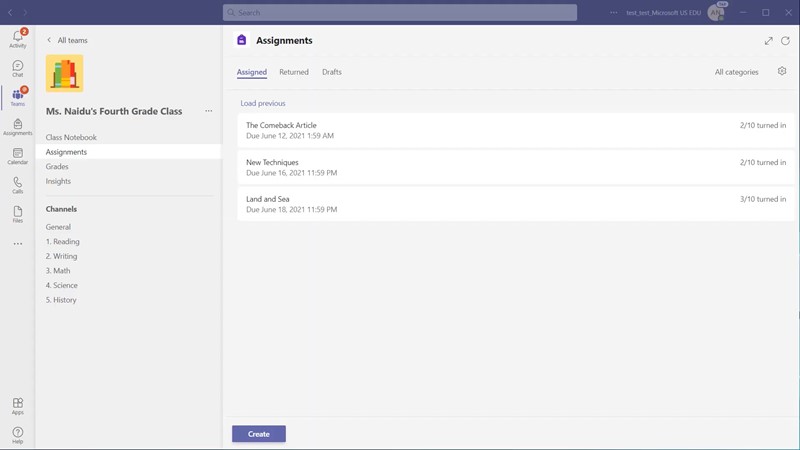800x450 pixels.
Task: Open Chat in the left rail
Action: 17,67
